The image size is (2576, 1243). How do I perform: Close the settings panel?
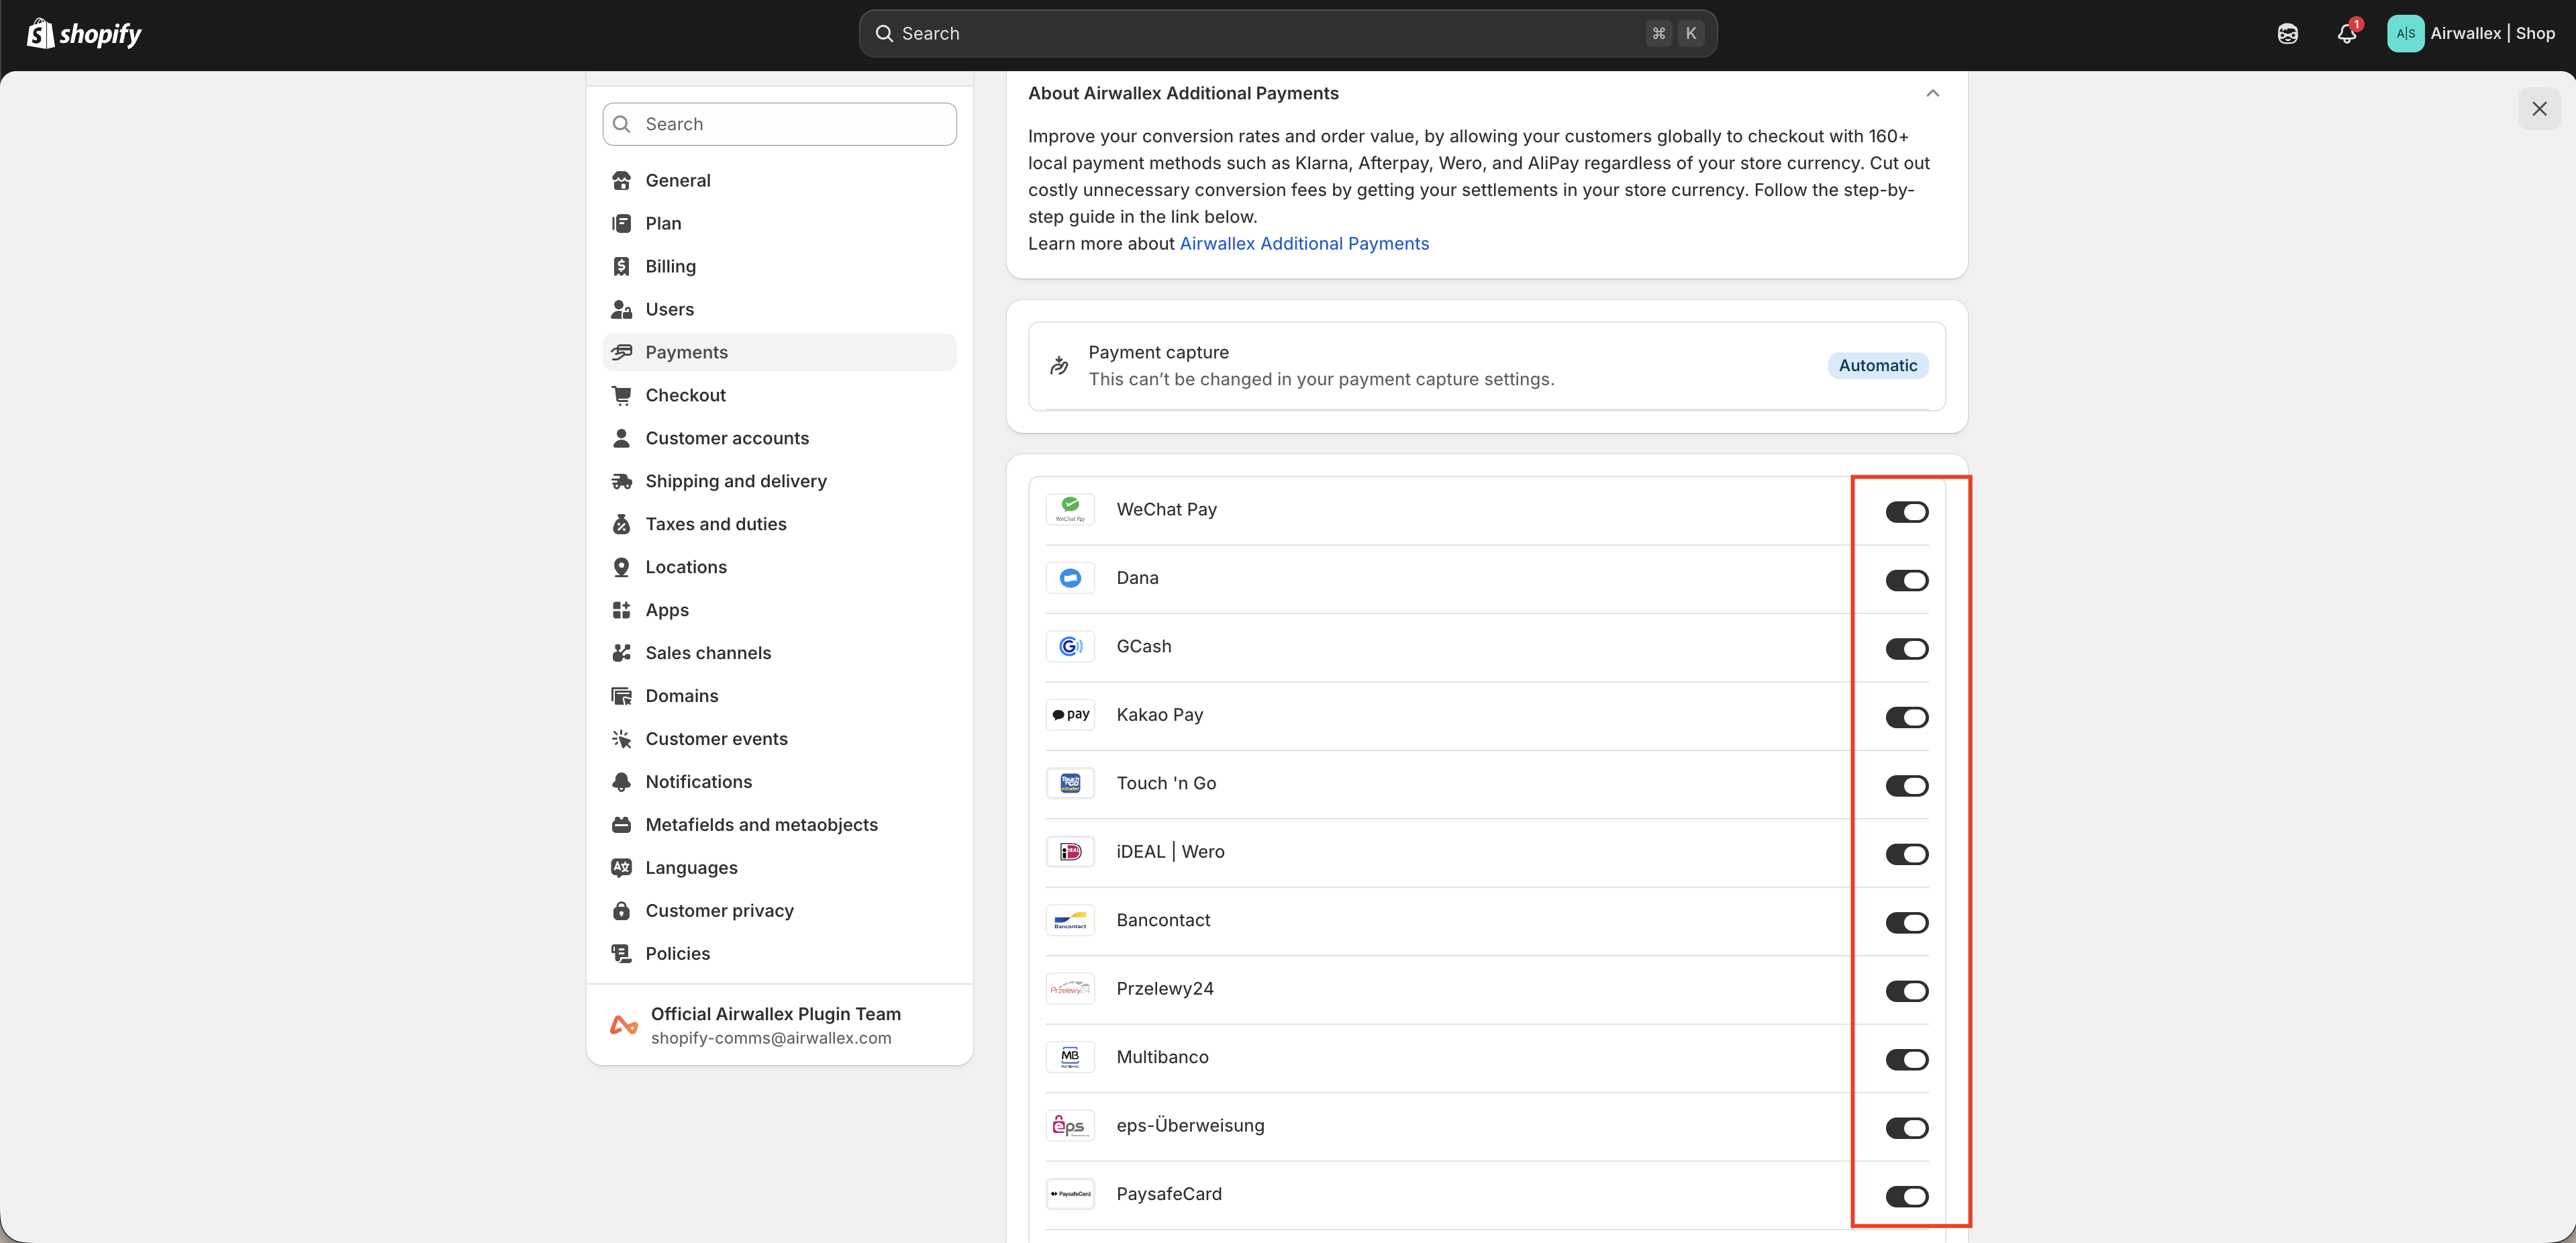2538,110
